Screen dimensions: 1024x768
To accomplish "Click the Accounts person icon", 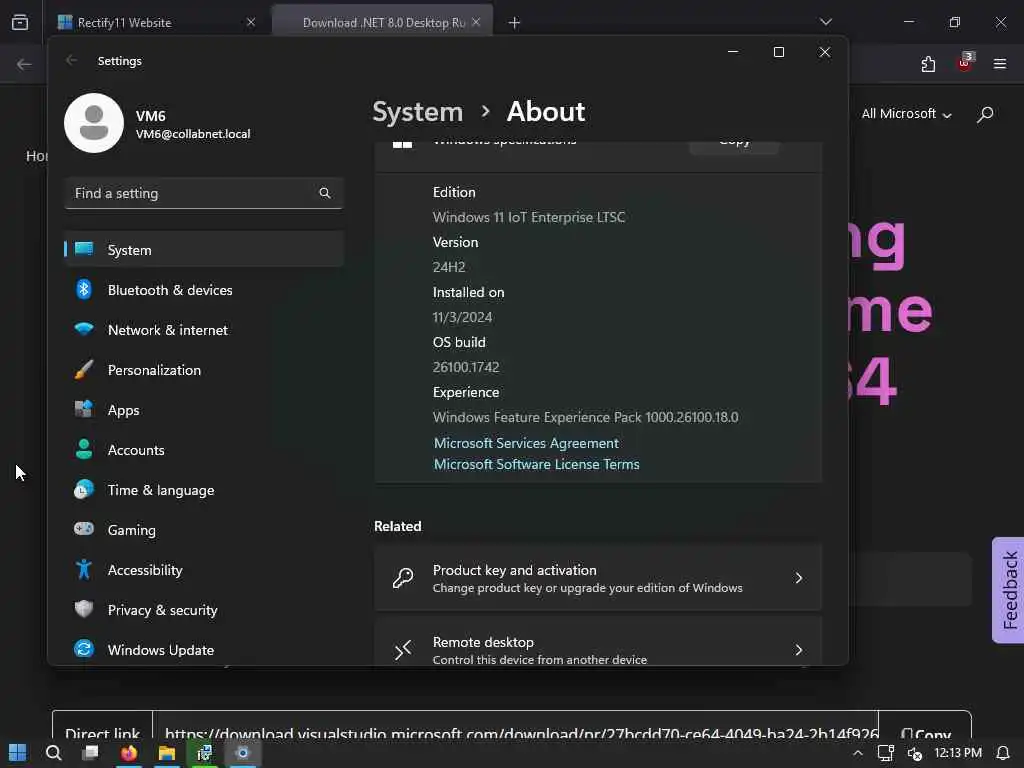I will (x=84, y=449).
